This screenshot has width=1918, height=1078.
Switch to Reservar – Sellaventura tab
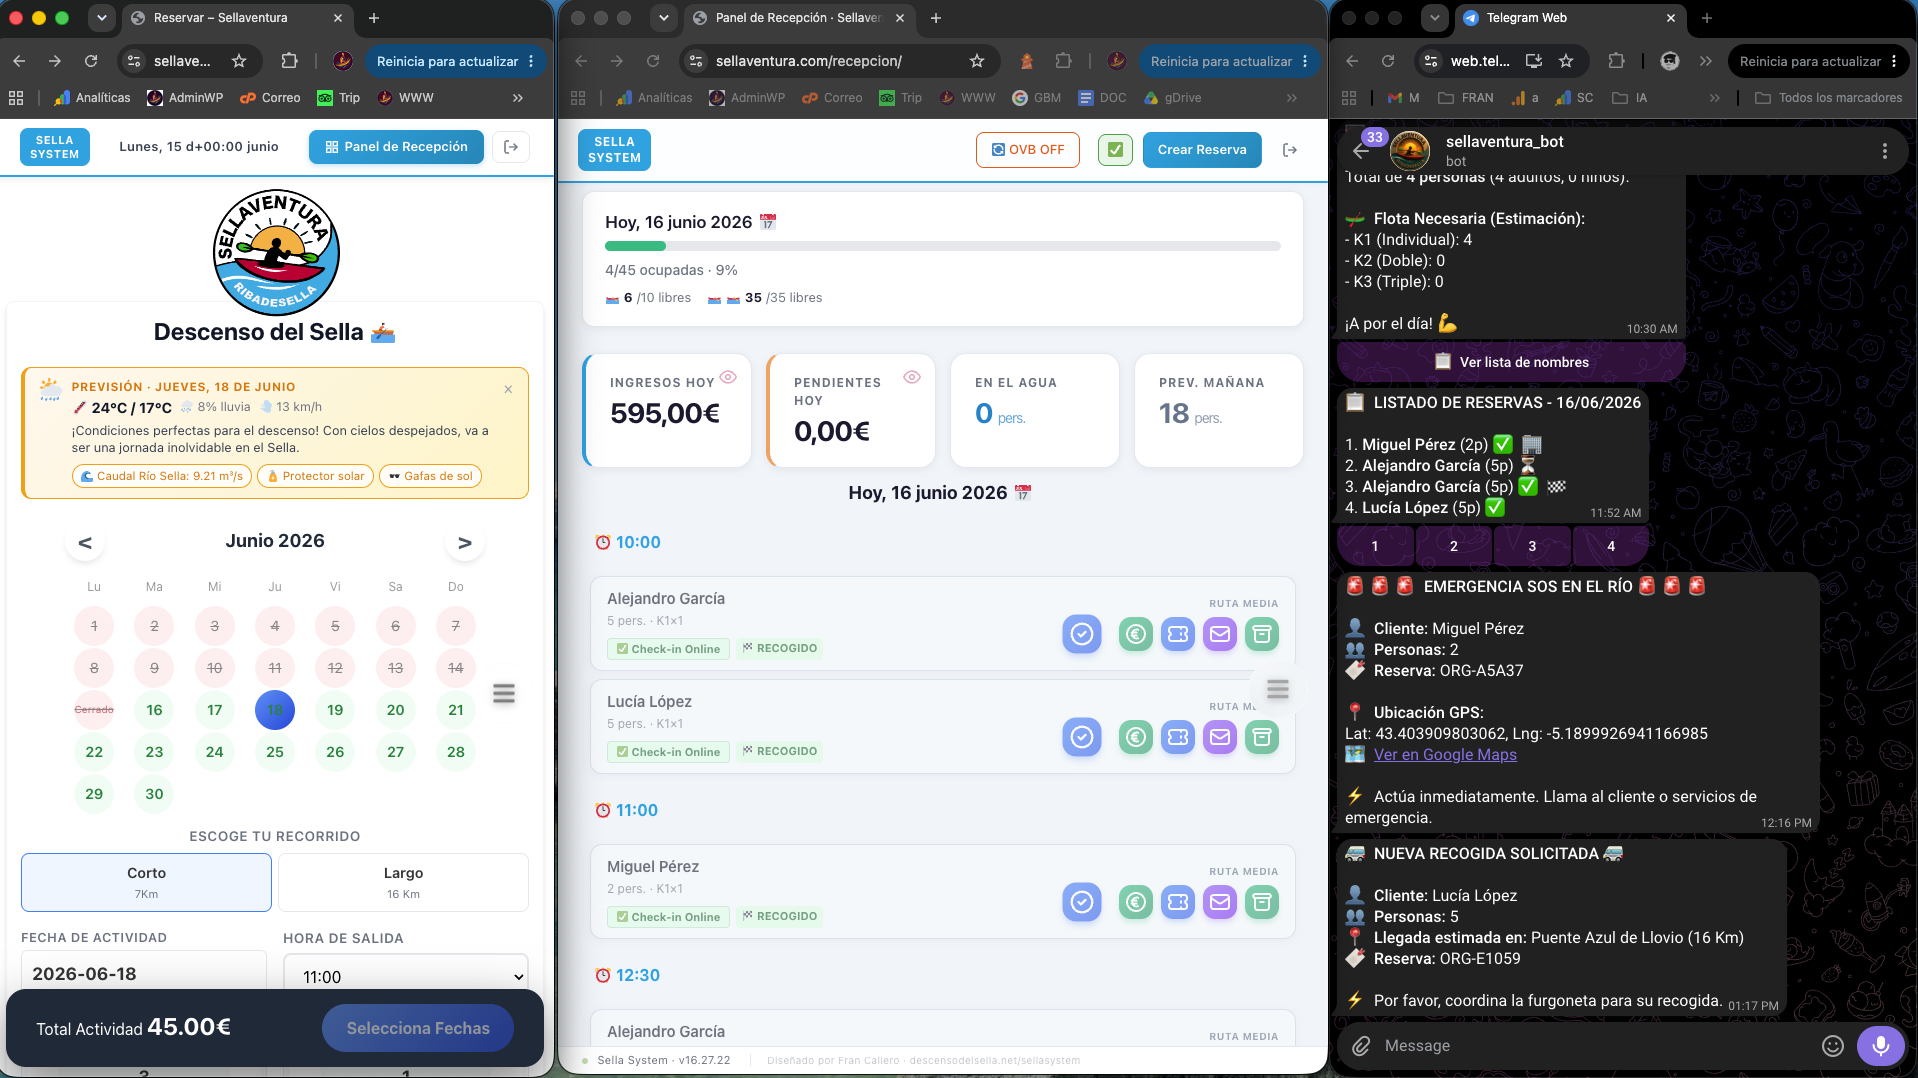click(237, 18)
